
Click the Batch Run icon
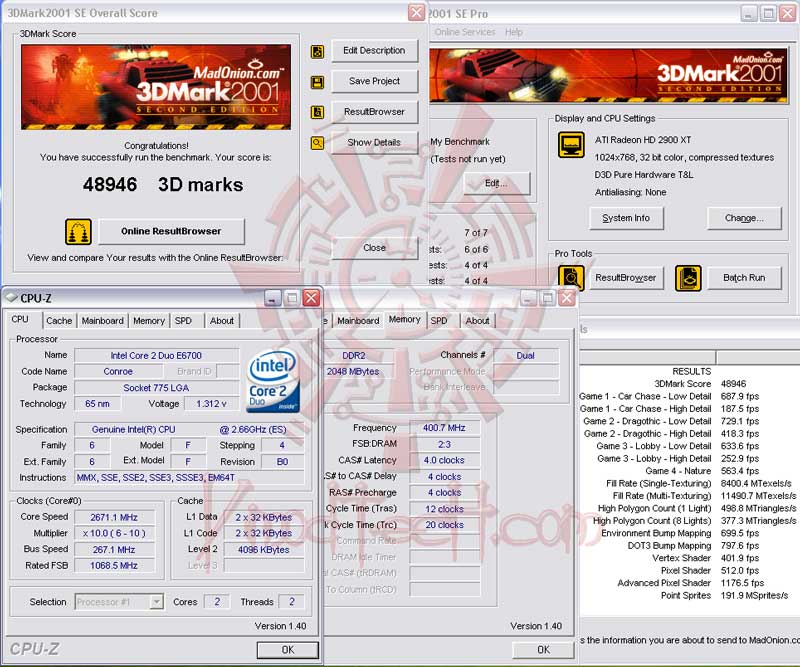pyautogui.click(x=688, y=278)
